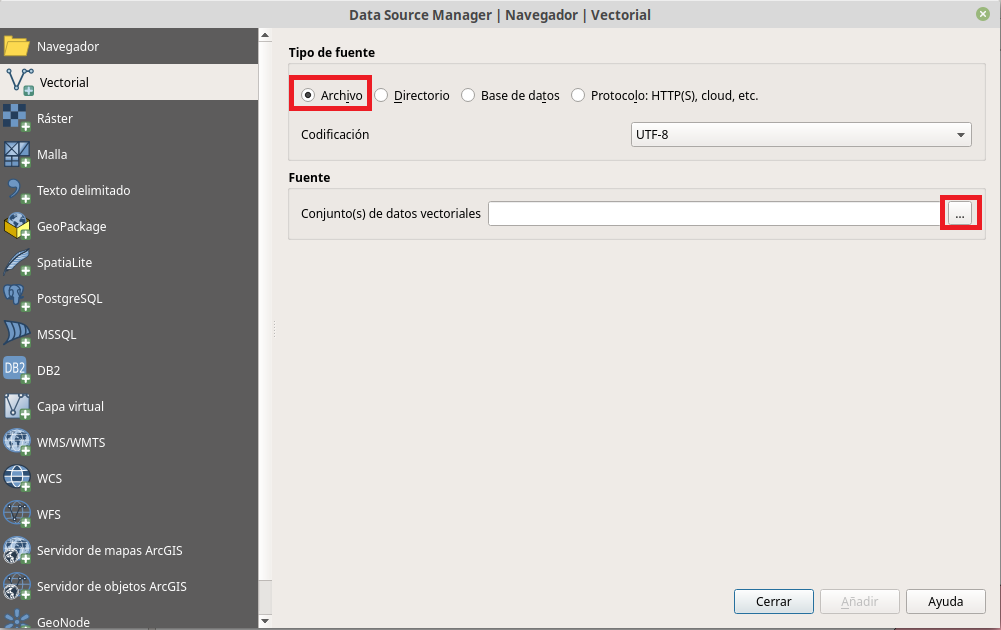The height and width of the screenshot is (630, 1001).
Task: Select the Malla mesh icon
Action: [17, 154]
